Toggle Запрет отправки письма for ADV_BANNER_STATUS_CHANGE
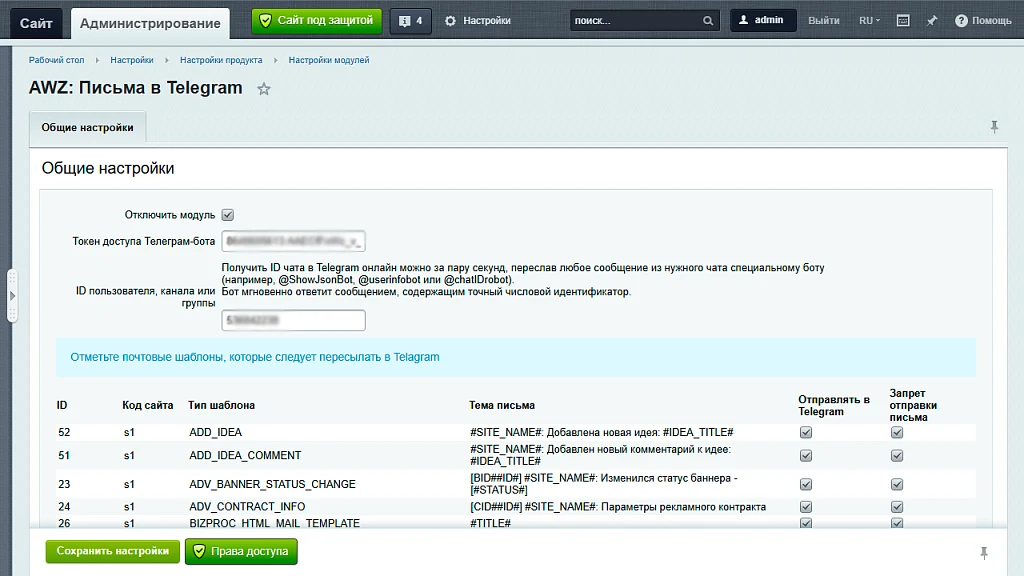The width and height of the screenshot is (1024, 576). pos(897,485)
